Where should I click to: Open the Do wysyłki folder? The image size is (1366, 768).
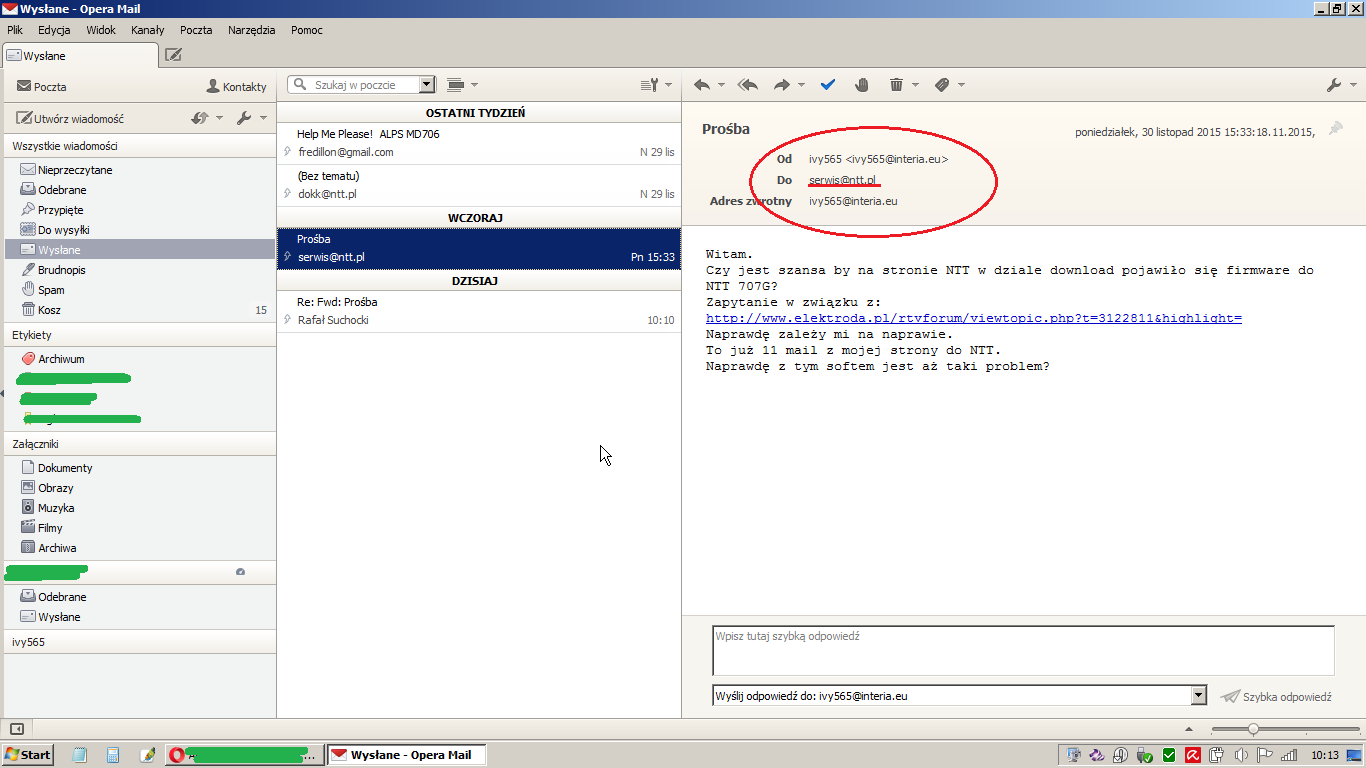pyautogui.click(x=140, y=230)
